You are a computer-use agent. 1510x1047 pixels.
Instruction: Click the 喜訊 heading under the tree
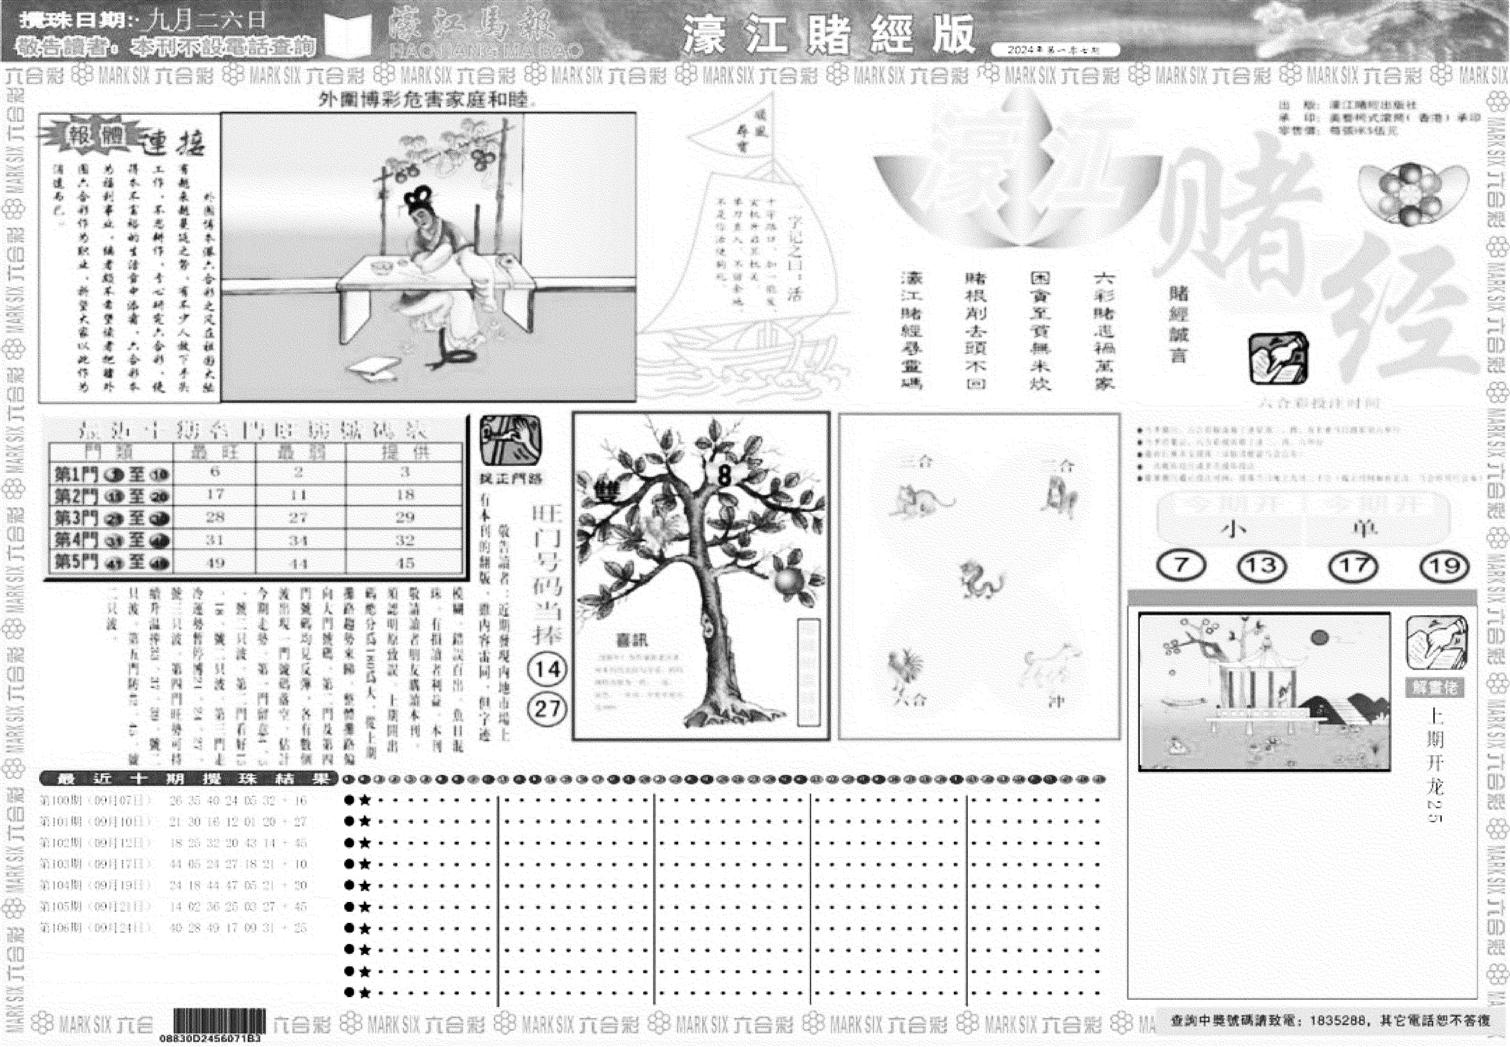635,642
